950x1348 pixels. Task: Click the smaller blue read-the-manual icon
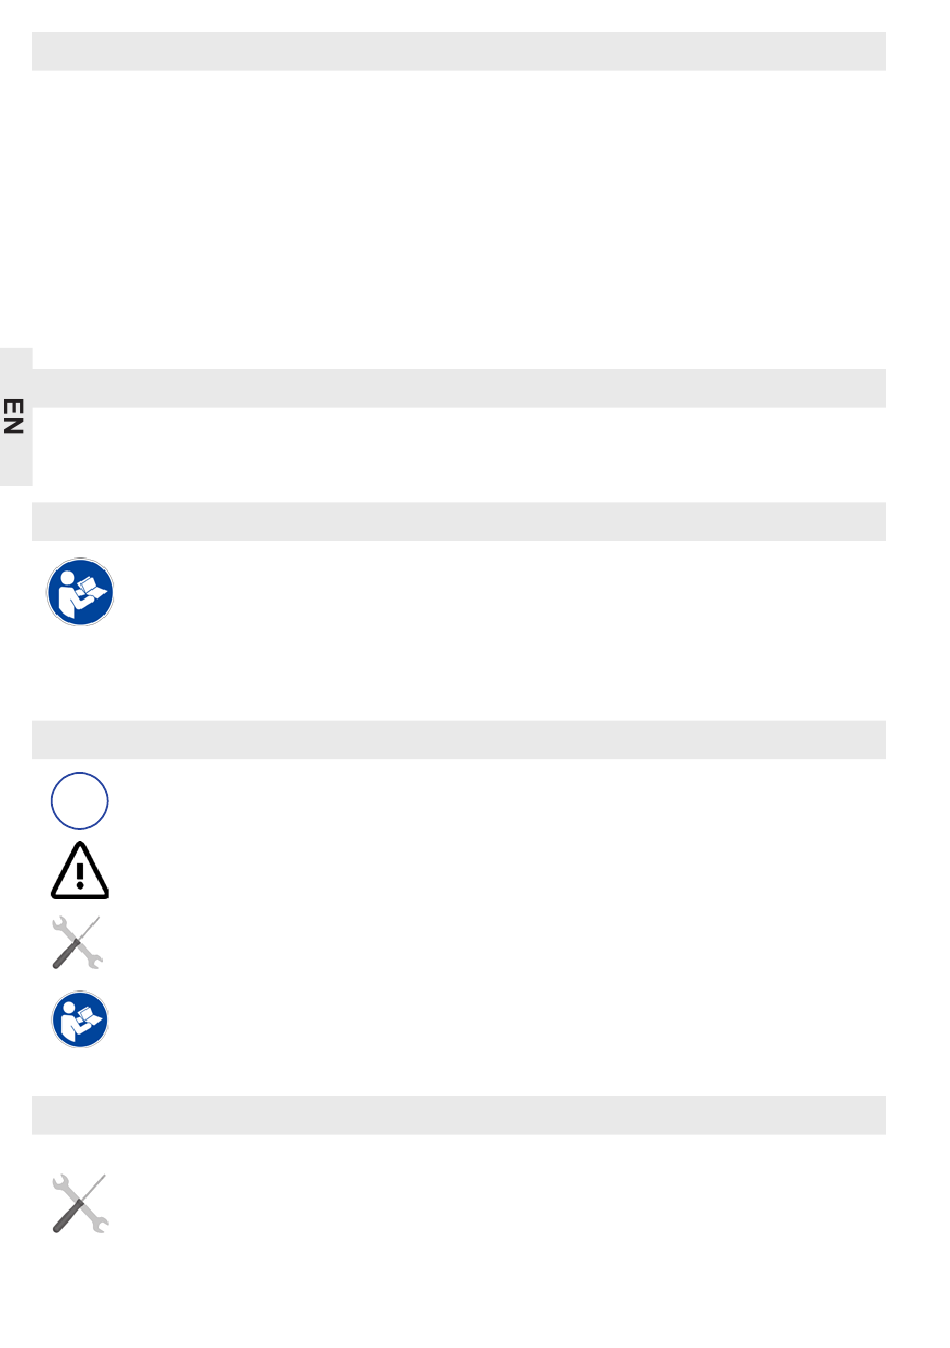pyautogui.click(x=80, y=1020)
